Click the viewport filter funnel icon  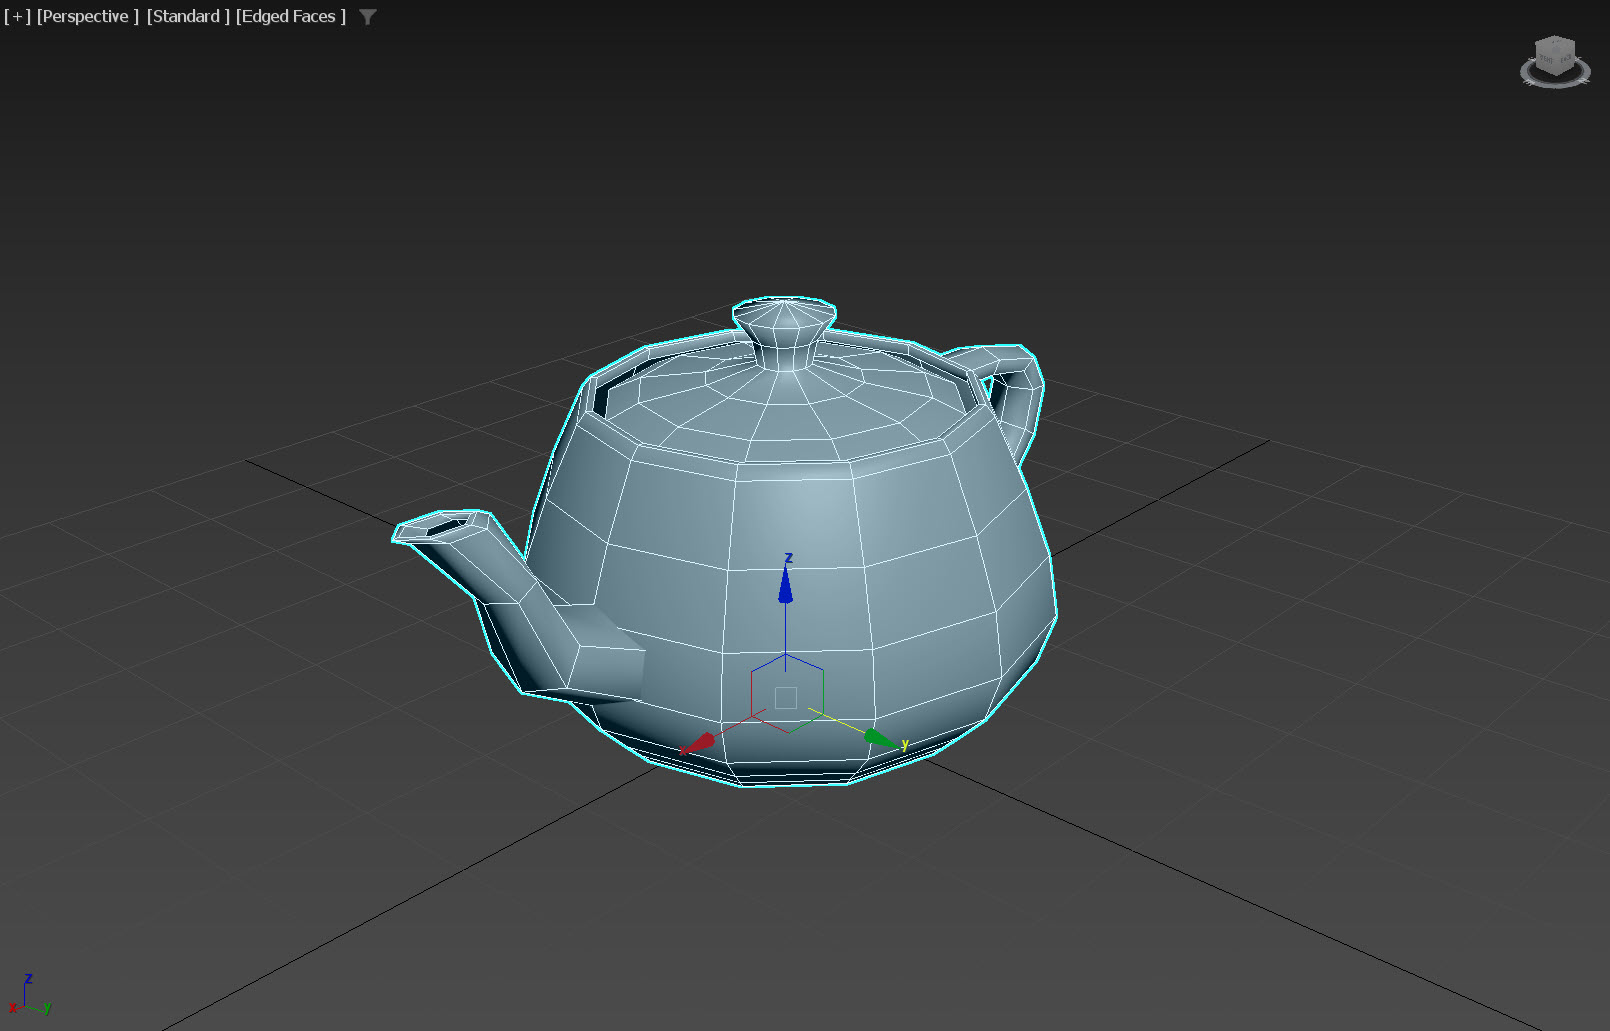click(x=368, y=17)
